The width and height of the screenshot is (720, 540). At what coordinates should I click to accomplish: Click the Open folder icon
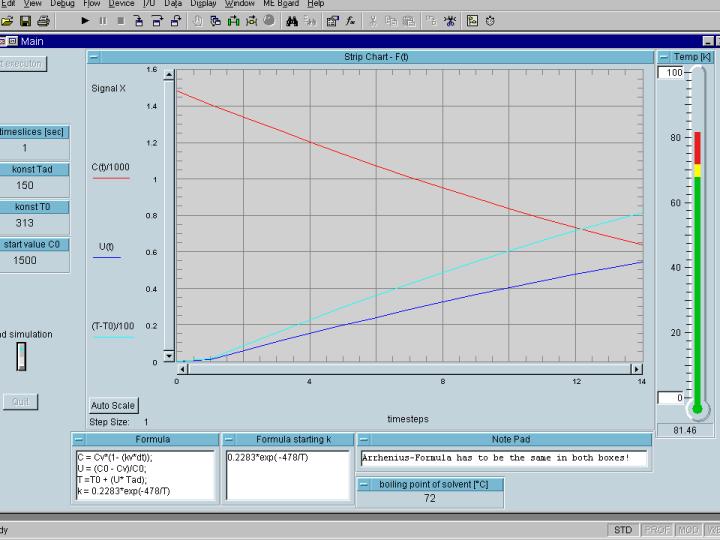pos(8,20)
